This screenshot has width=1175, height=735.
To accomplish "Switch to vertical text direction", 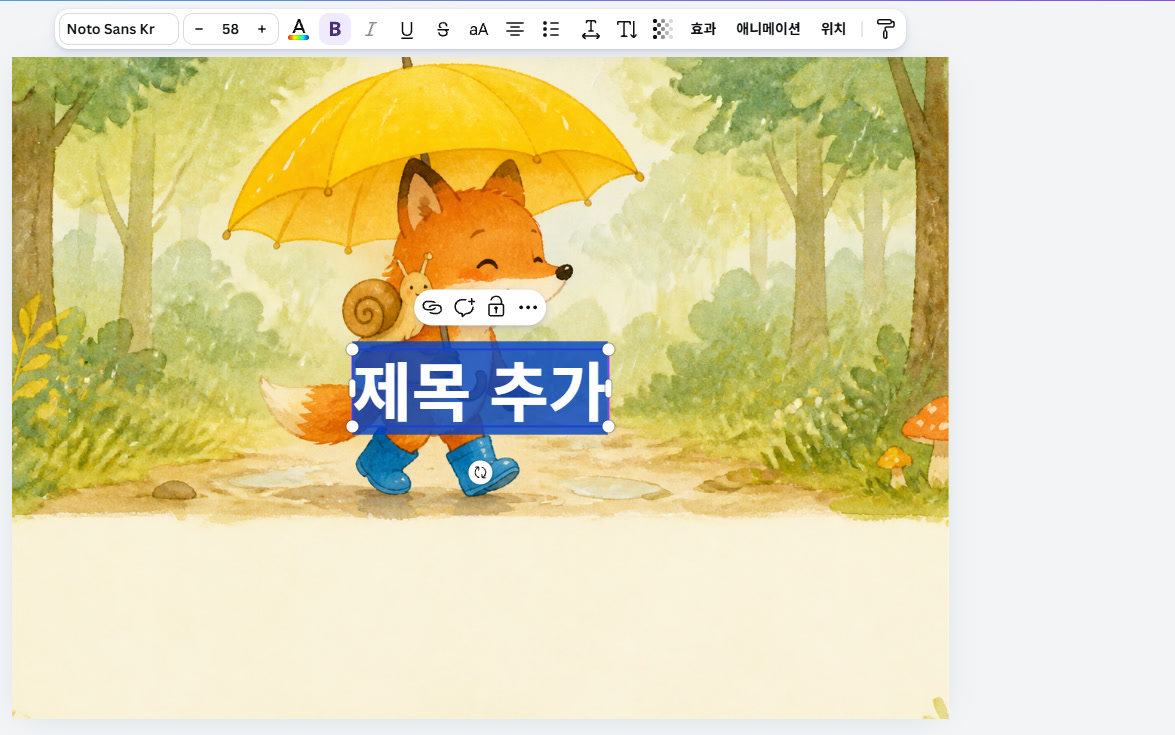I will pyautogui.click(x=626, y=29).
